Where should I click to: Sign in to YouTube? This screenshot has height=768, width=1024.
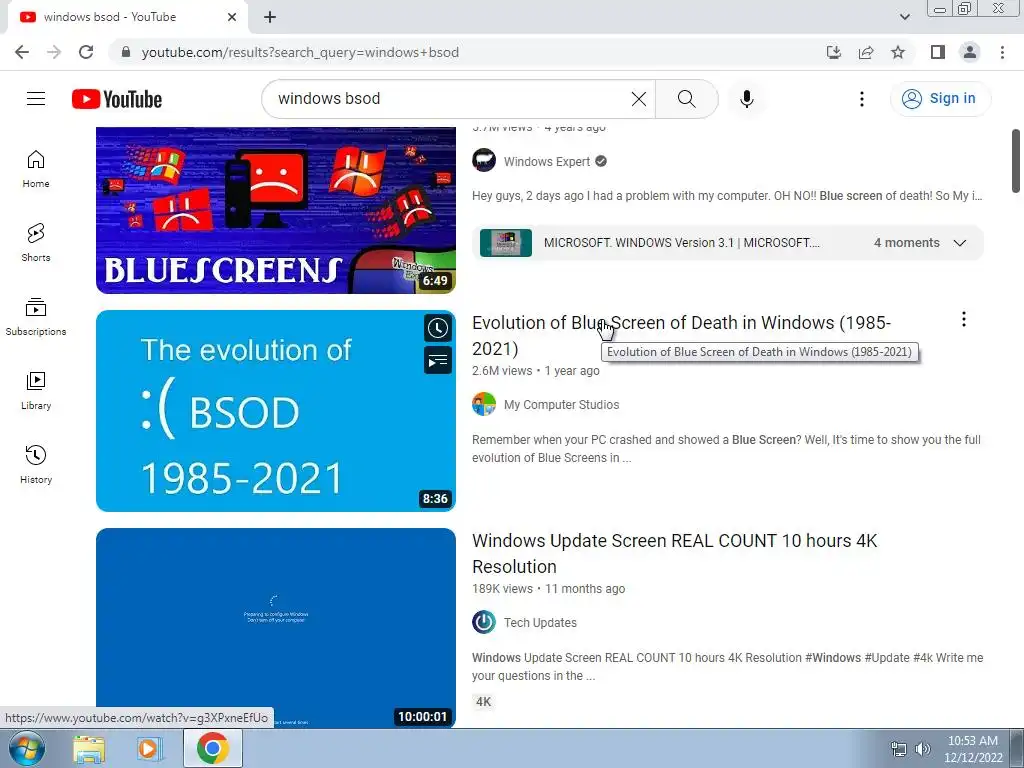tap(940, 99)
